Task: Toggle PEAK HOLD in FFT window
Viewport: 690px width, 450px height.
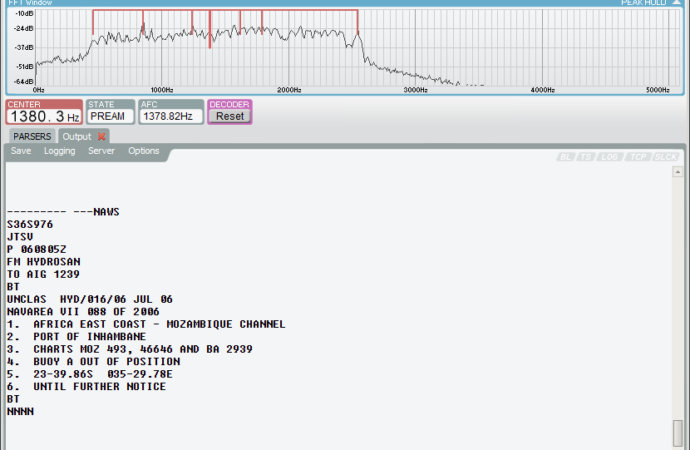Action: click(643, 3)
